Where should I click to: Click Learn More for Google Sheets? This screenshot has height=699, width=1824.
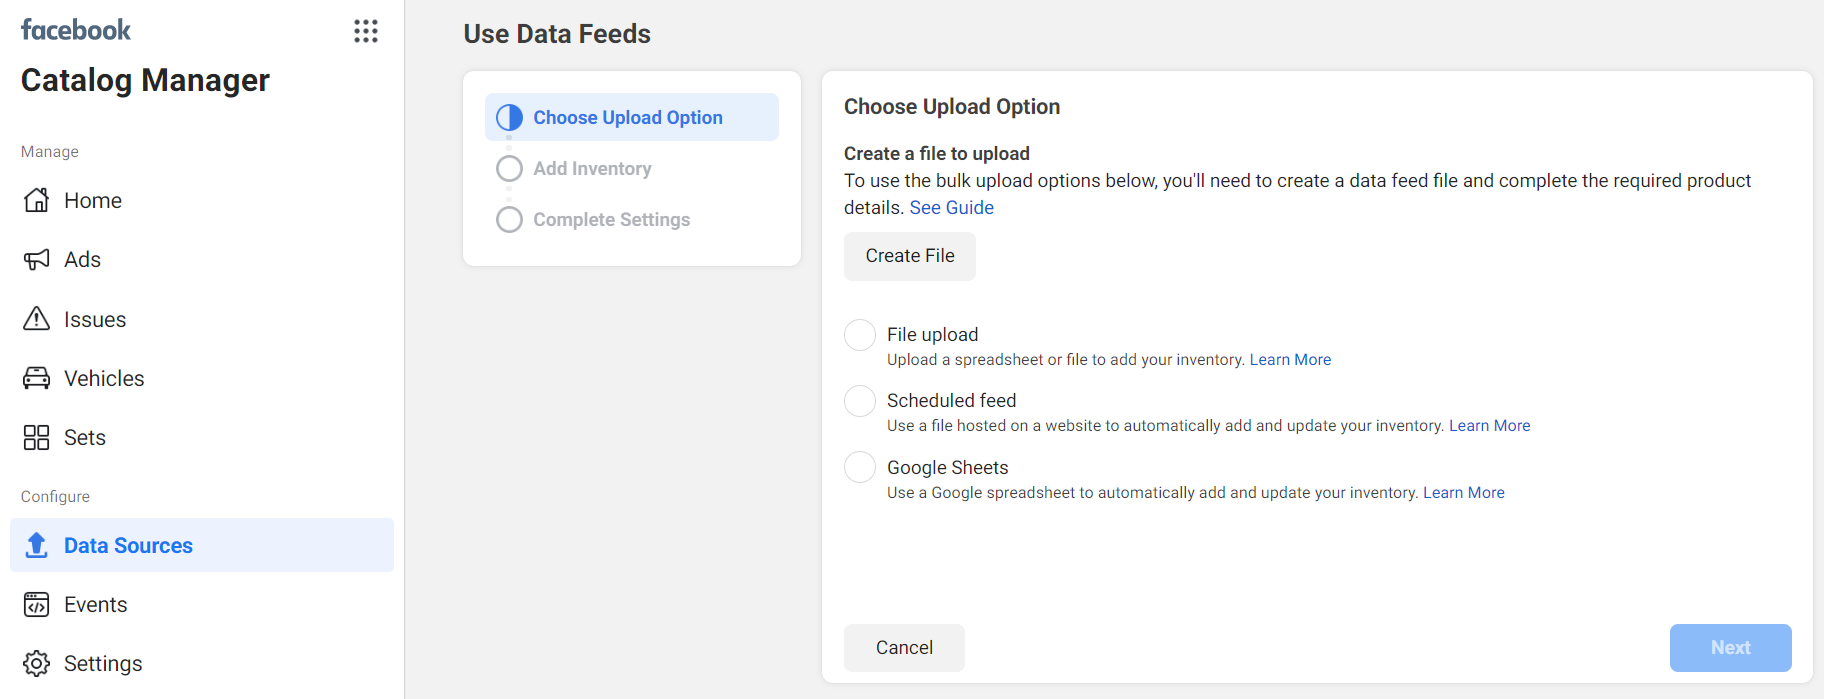tap(1463, 493)
